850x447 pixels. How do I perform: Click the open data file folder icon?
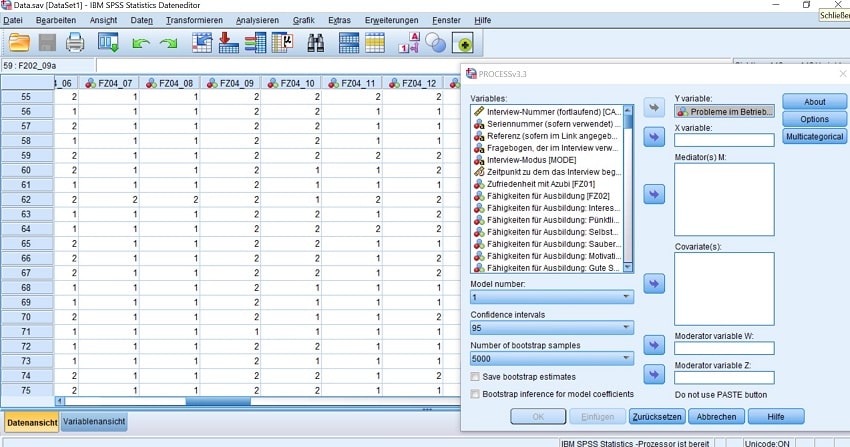(19, 42)
